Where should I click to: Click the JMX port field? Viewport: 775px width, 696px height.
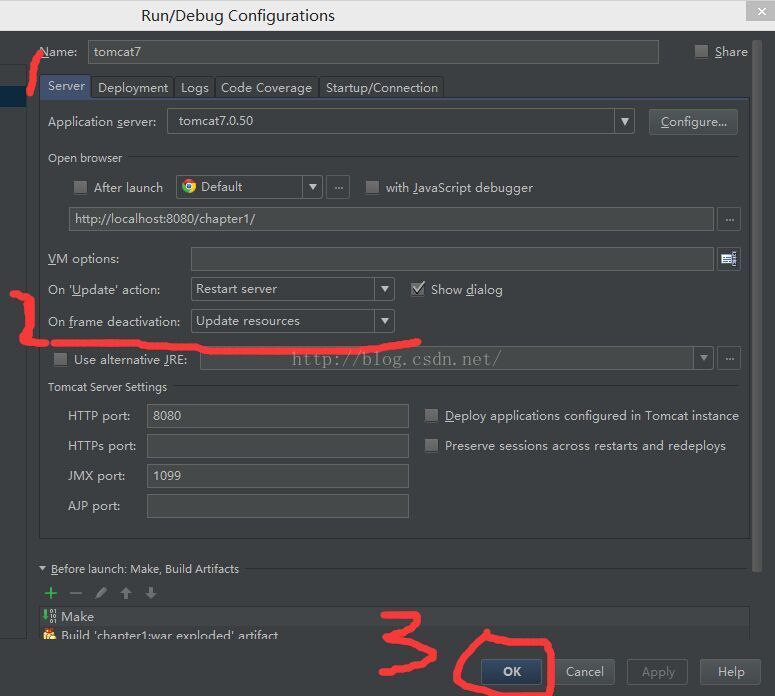[x=278, y=476]
